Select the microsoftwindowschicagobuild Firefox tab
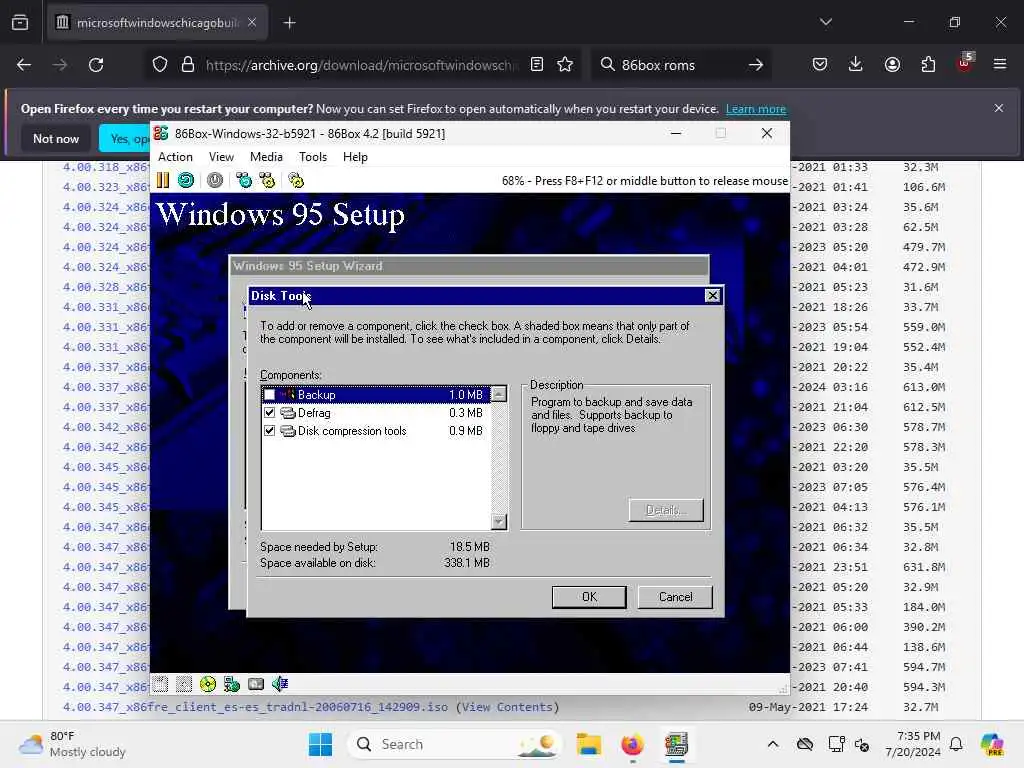 click(157, 23)
